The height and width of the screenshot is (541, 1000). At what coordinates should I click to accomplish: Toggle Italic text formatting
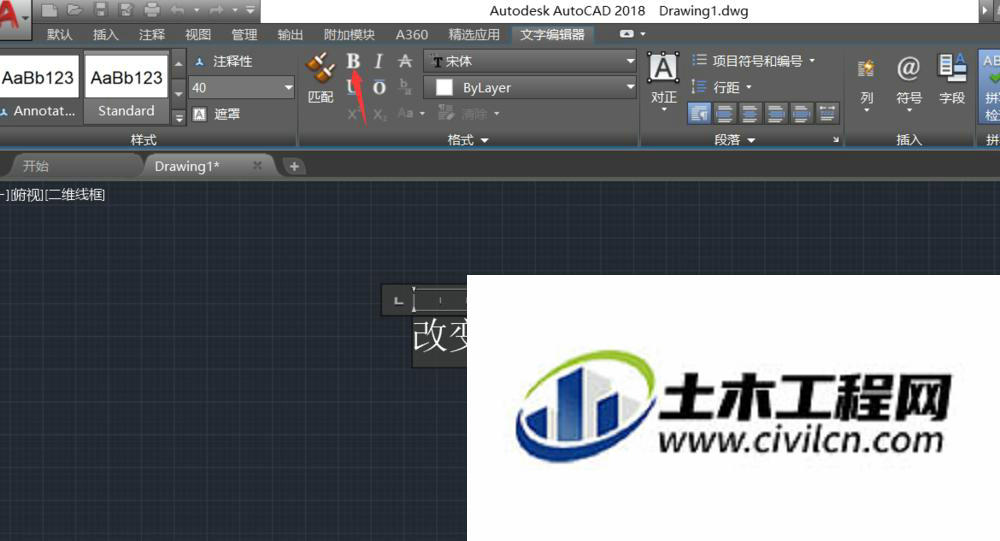[x=379, y=61]
